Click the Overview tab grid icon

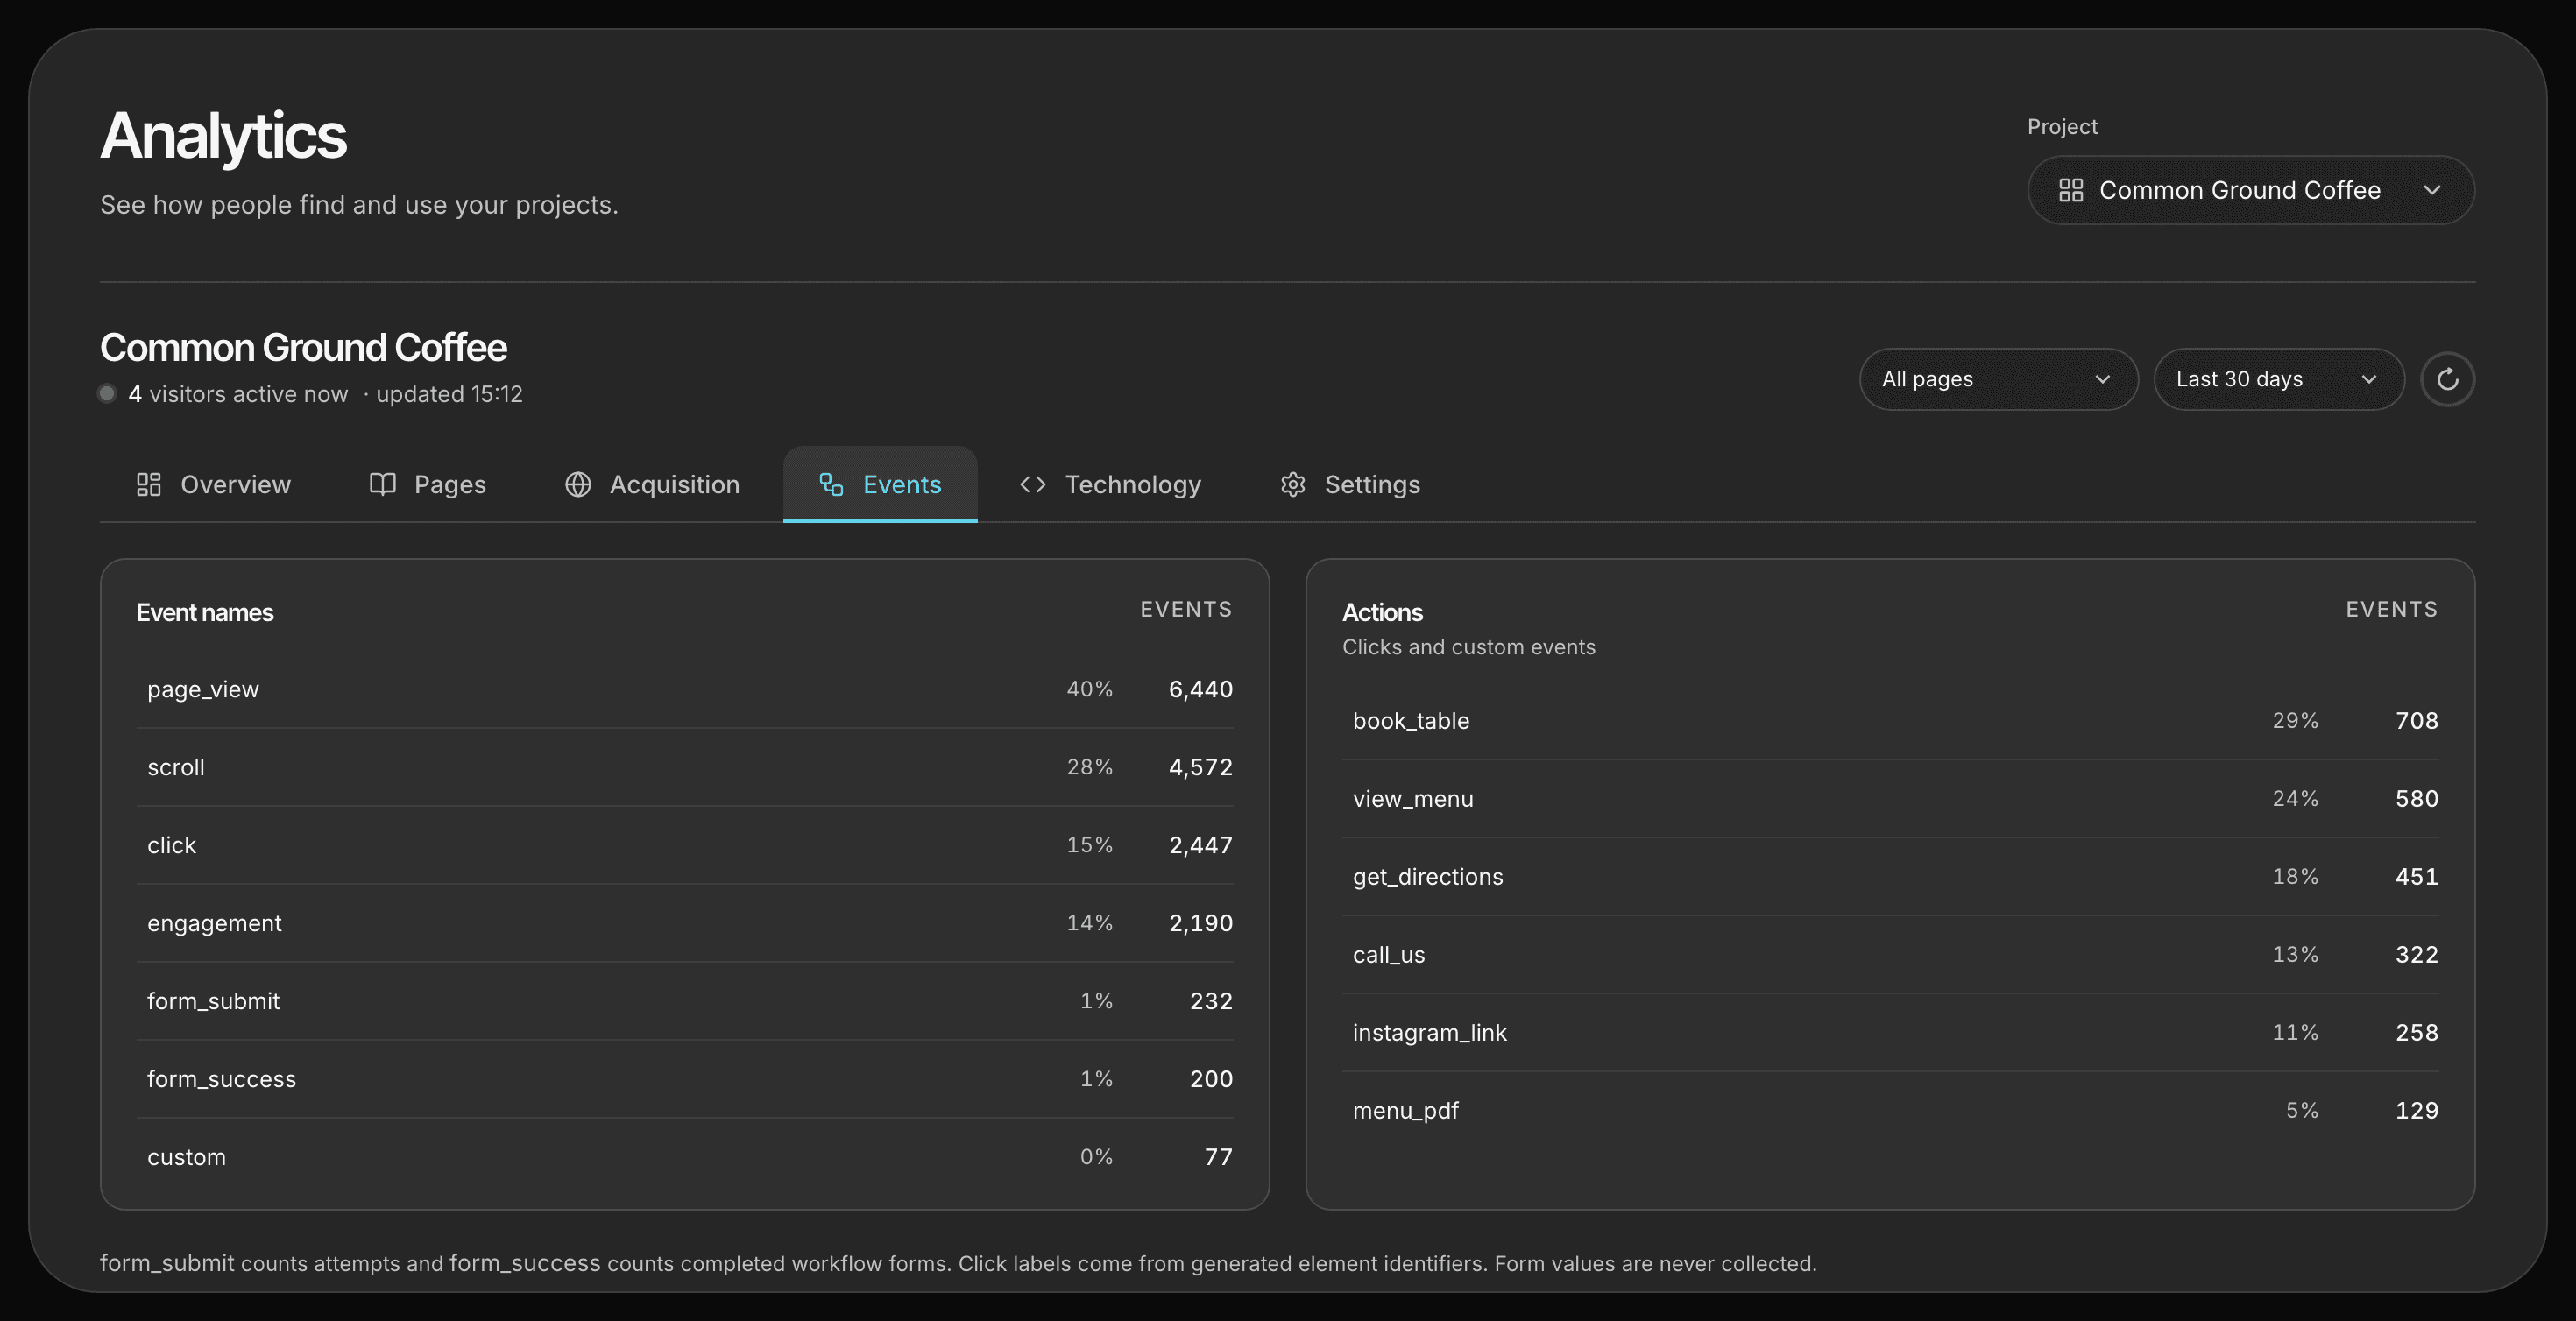click(x=149, y=485)
